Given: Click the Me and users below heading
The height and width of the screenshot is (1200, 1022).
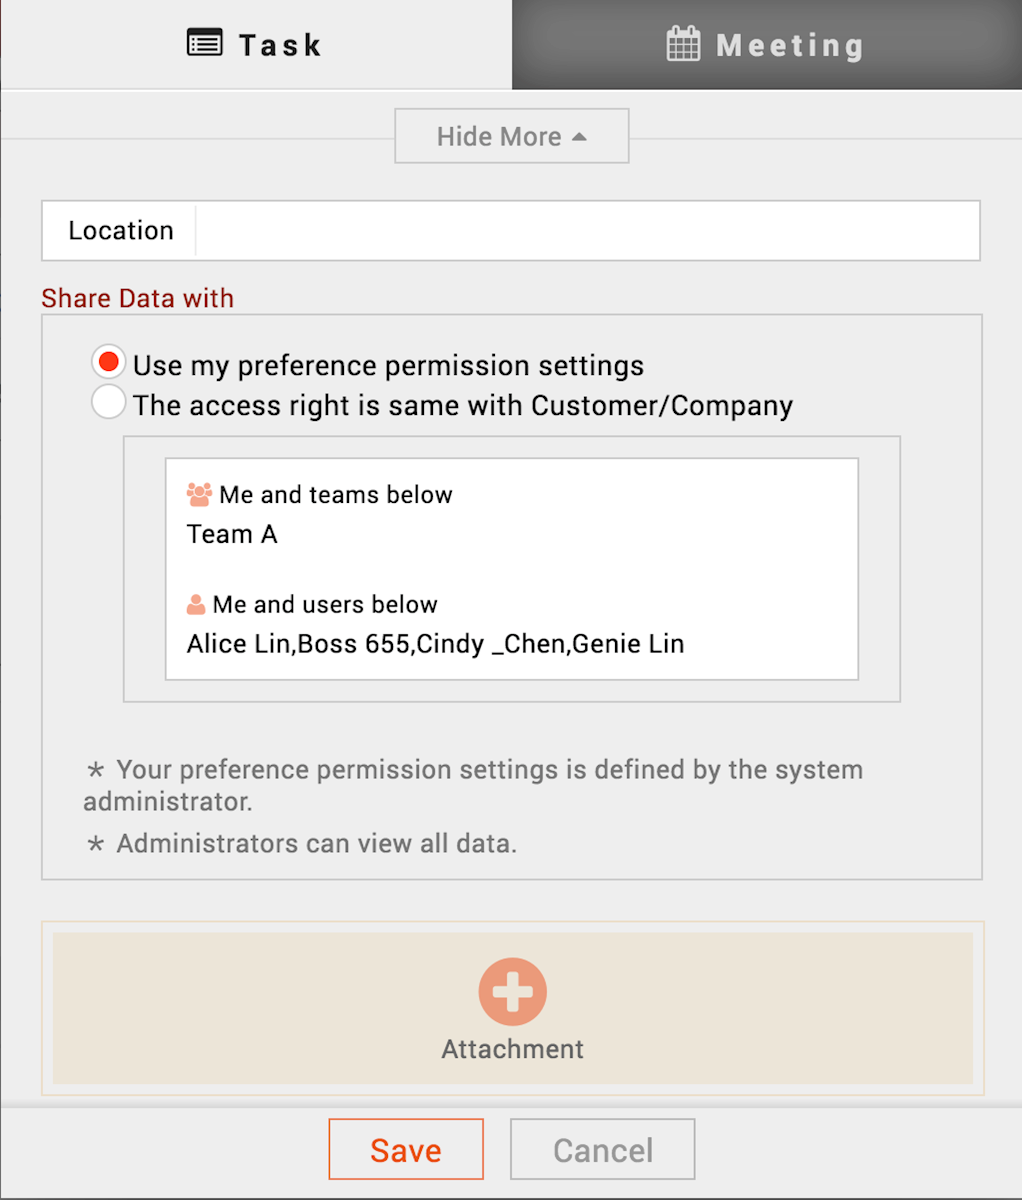Looking at the screenshot, I should point(325,605).
